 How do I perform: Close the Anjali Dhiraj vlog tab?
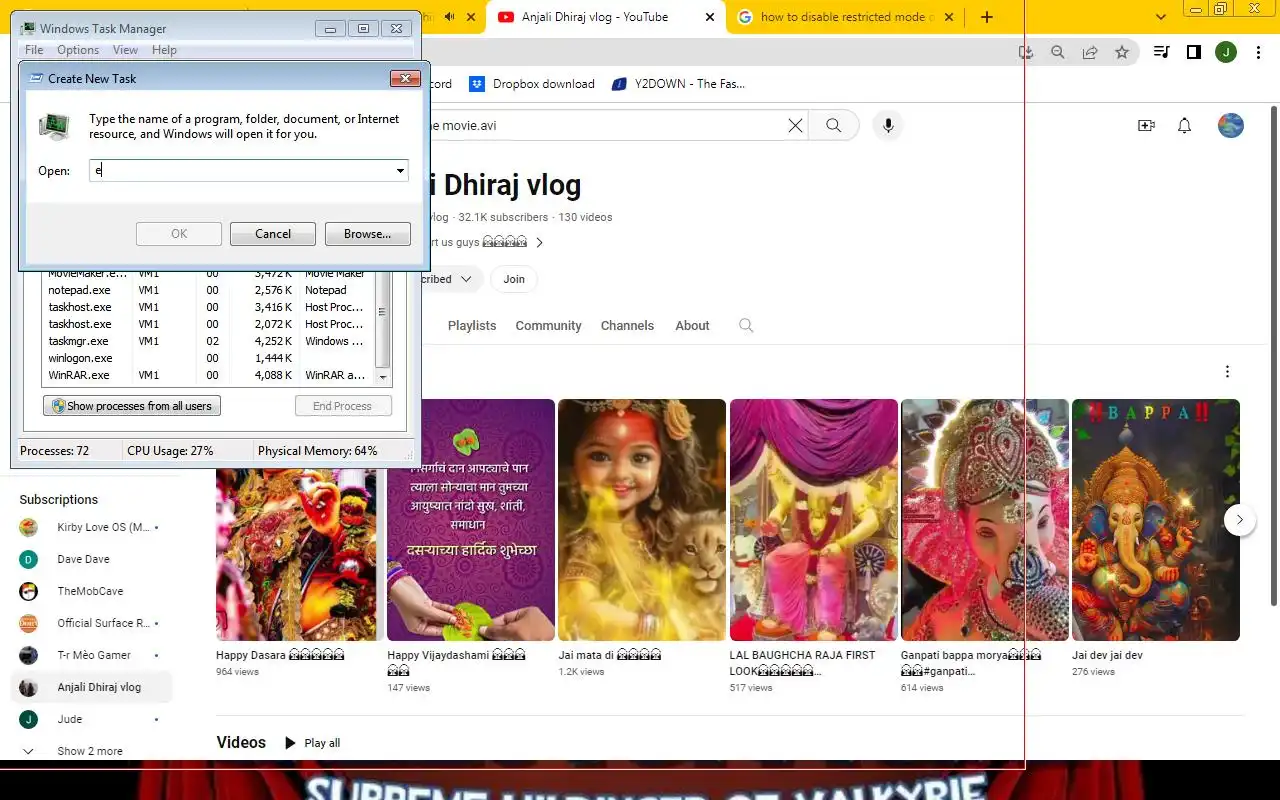point(710,17)
